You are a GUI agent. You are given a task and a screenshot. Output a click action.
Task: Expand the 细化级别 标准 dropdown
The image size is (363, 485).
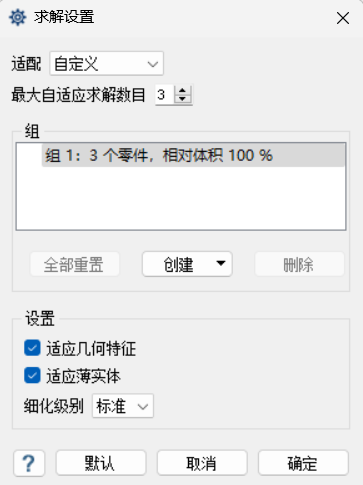point(123,406)
